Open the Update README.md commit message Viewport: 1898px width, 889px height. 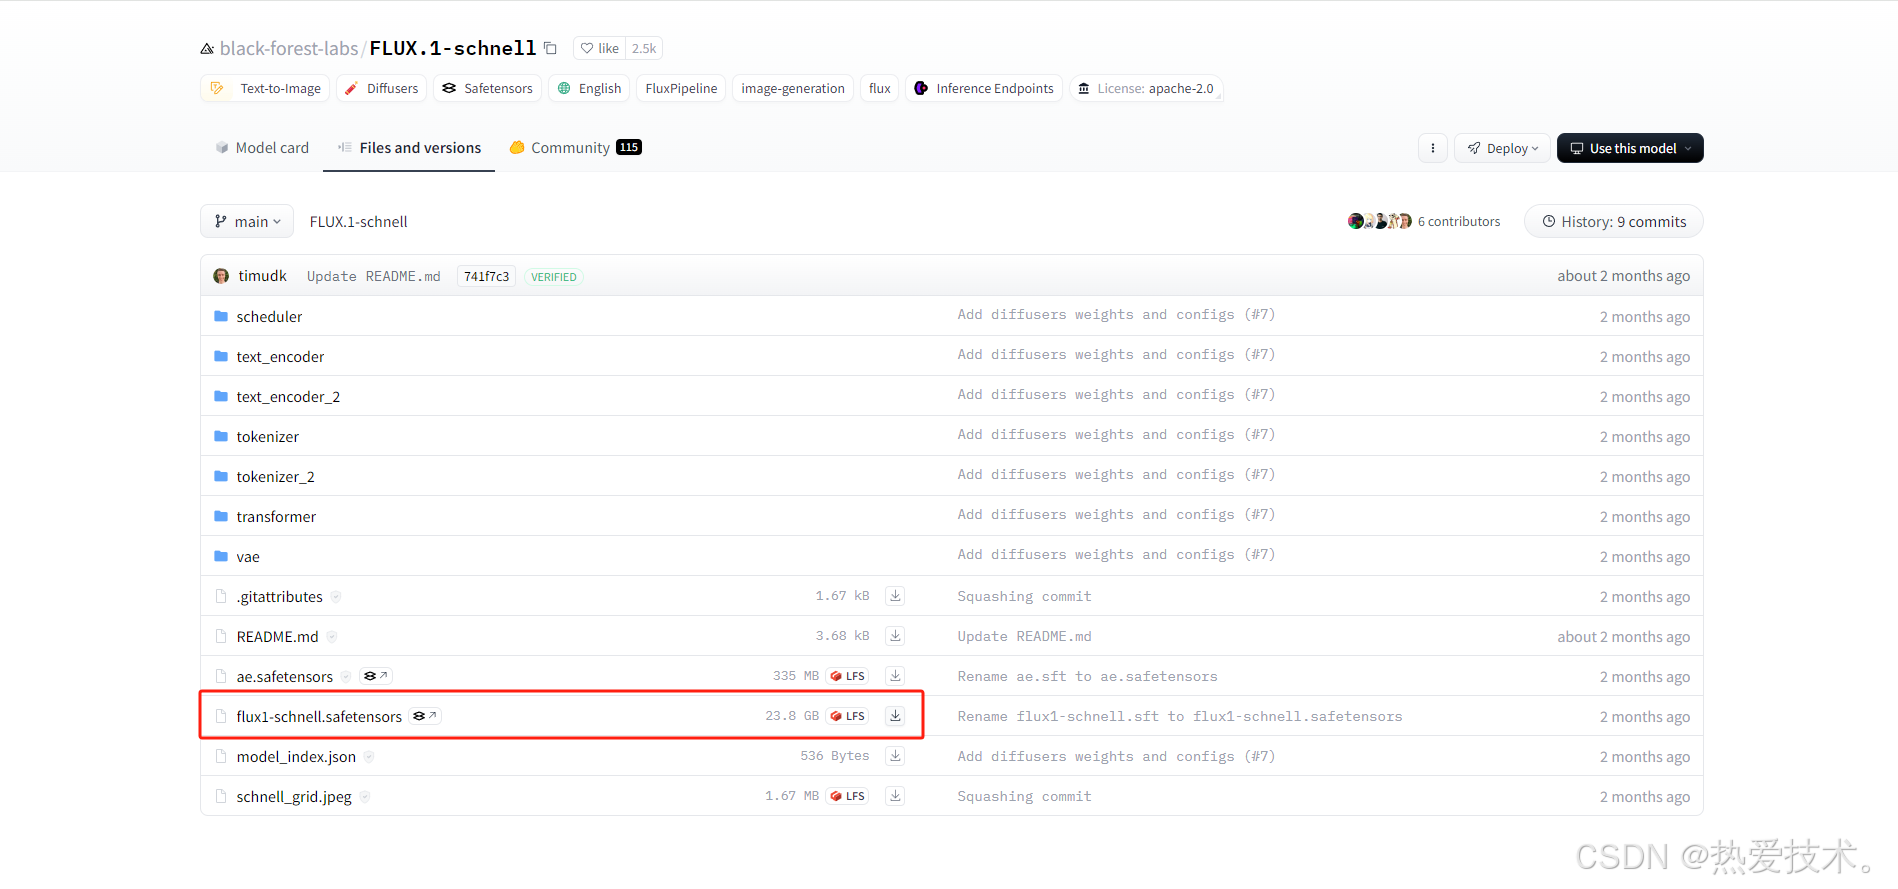[373, 276]
